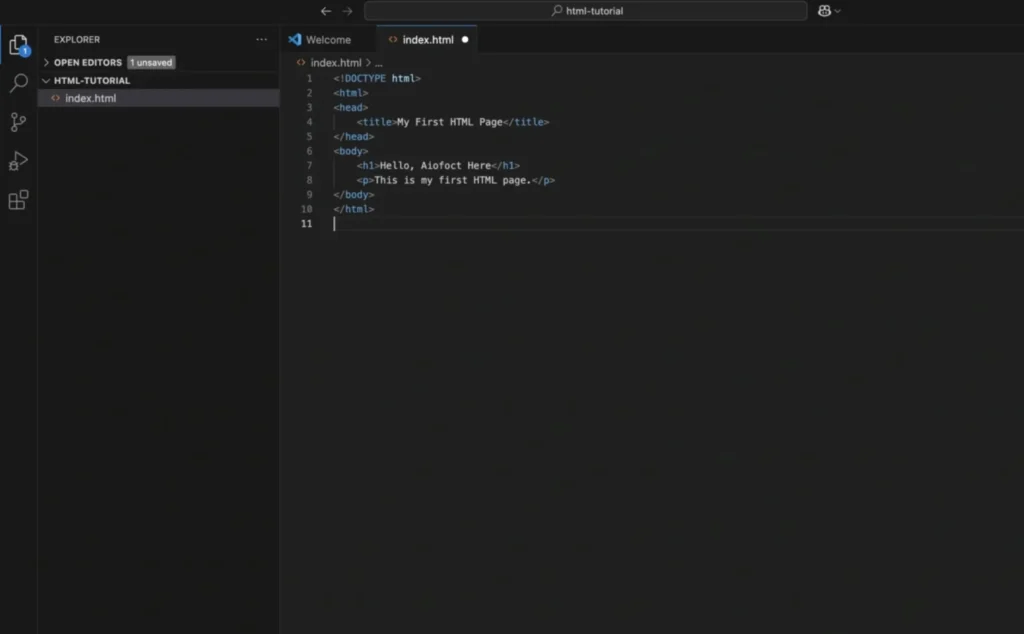Click the file icon in the breadcrumb
Image resolution: width=1024 pixels, height=634 pixels.
[301, 63]
